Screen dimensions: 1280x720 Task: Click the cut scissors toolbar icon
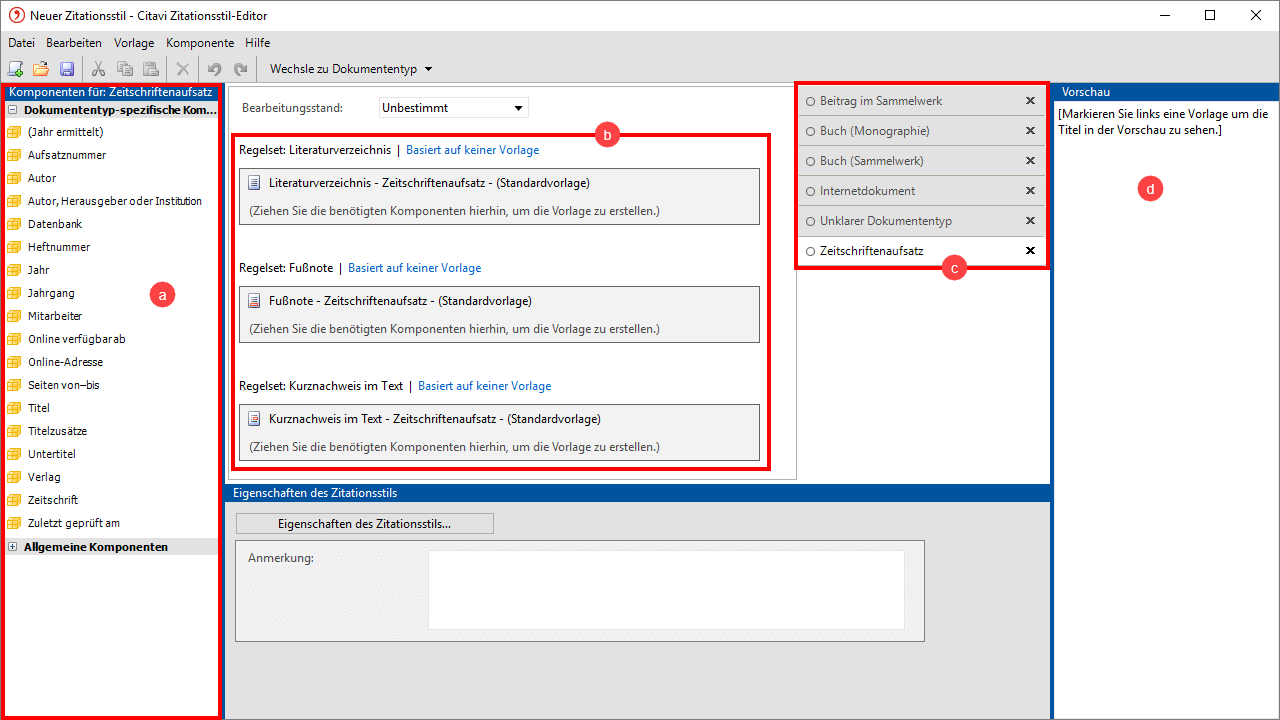click(x=98, y=69)
